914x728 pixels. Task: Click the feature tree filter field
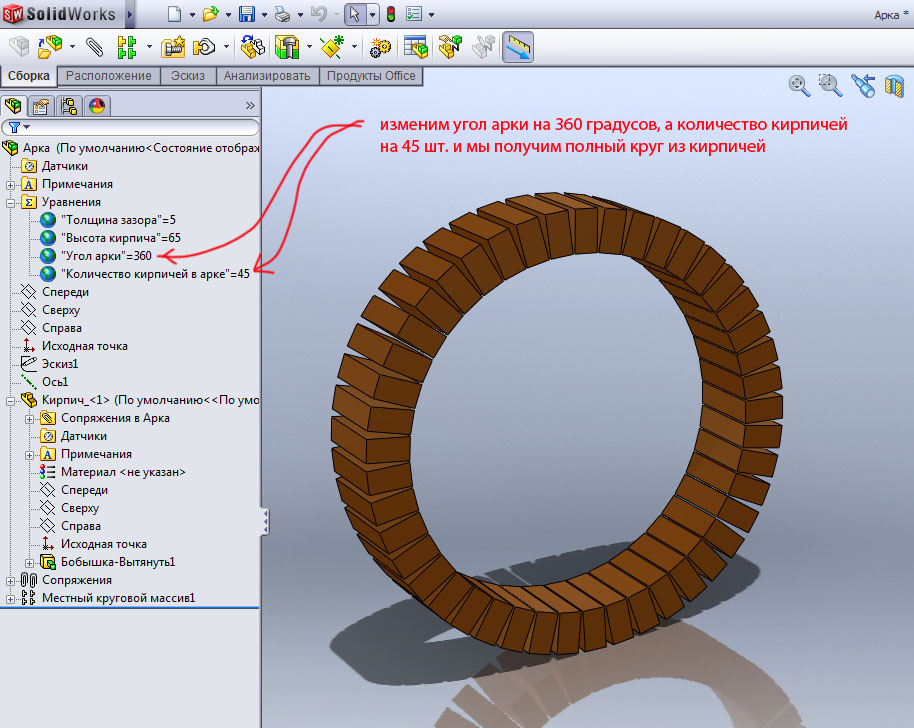(140, 127)
